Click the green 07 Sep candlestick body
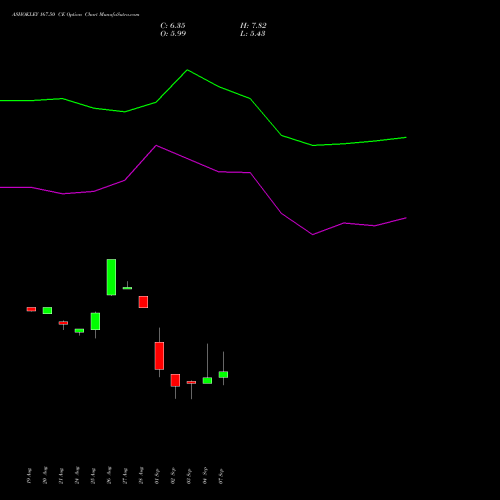 pyautogui.click(x=223, y=375)
